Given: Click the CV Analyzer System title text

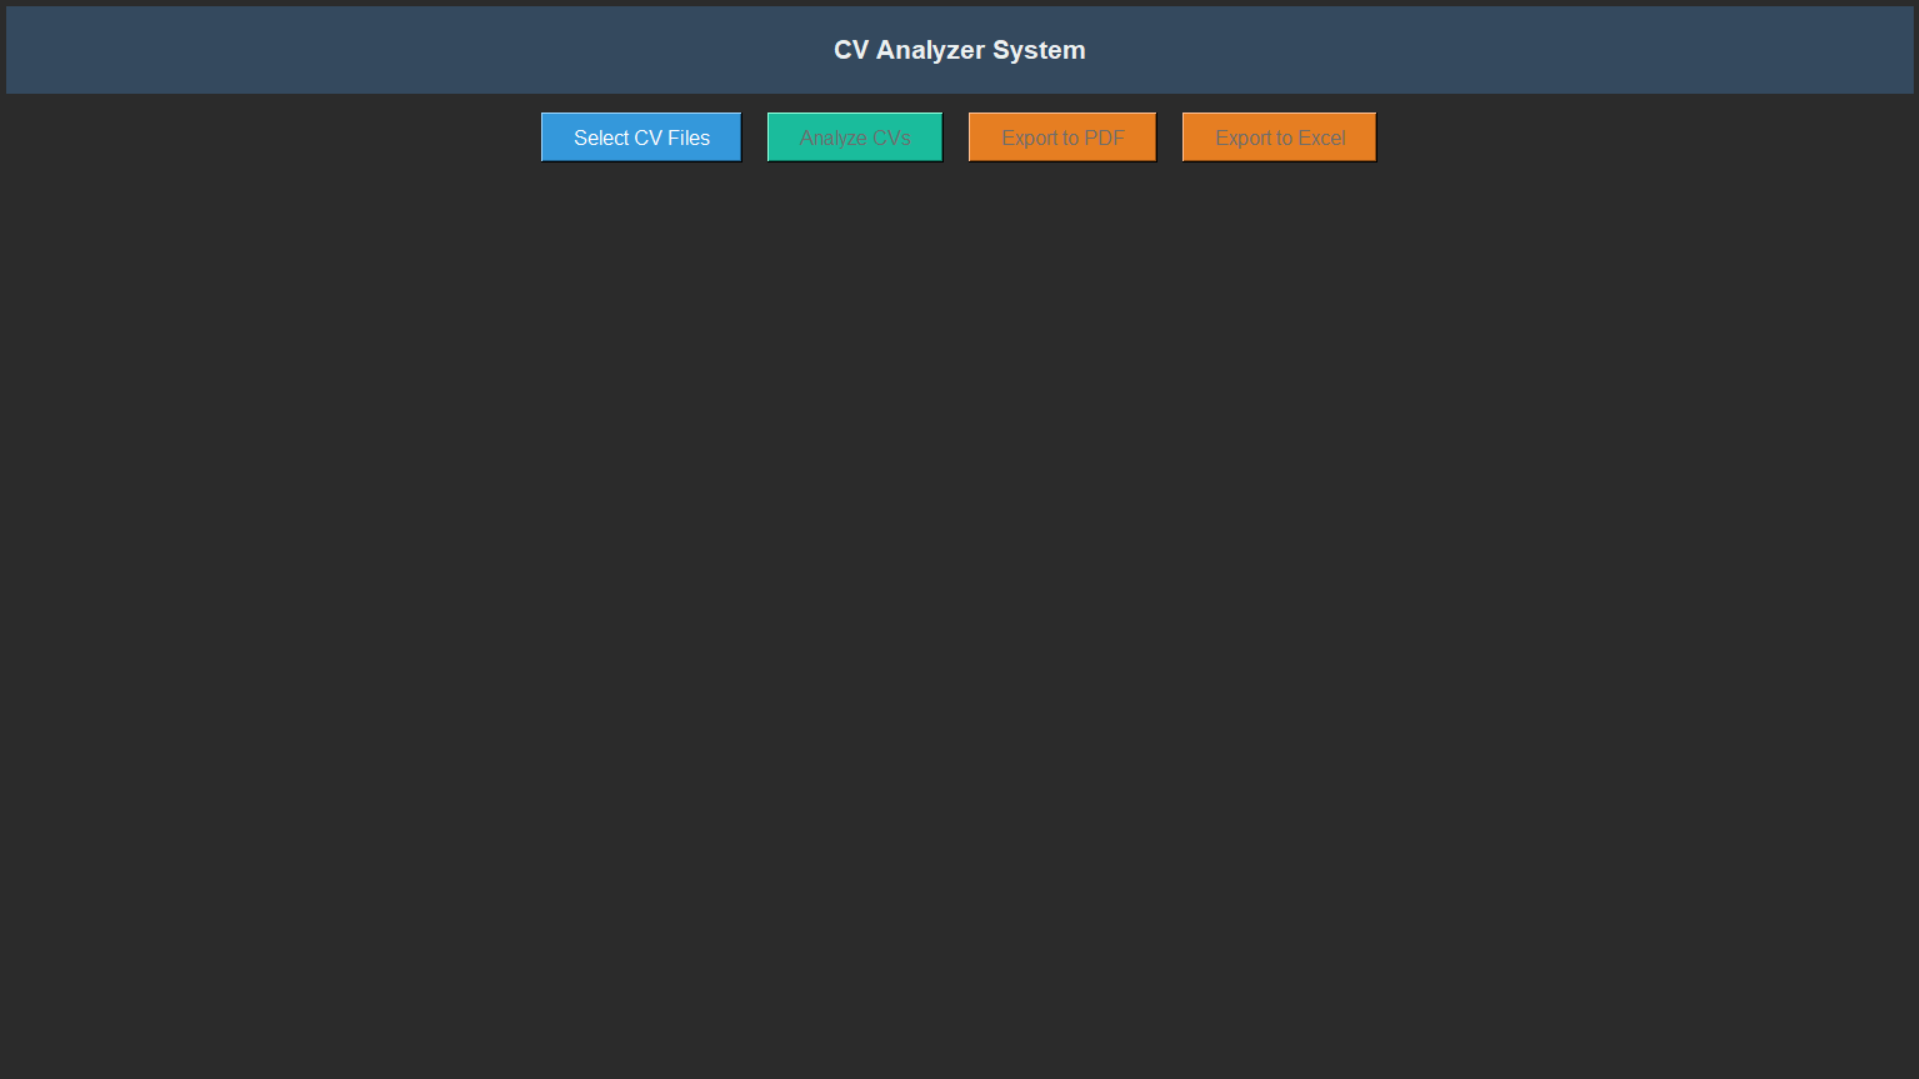Looking at the screenshot, I should click(x=959, y=50).
